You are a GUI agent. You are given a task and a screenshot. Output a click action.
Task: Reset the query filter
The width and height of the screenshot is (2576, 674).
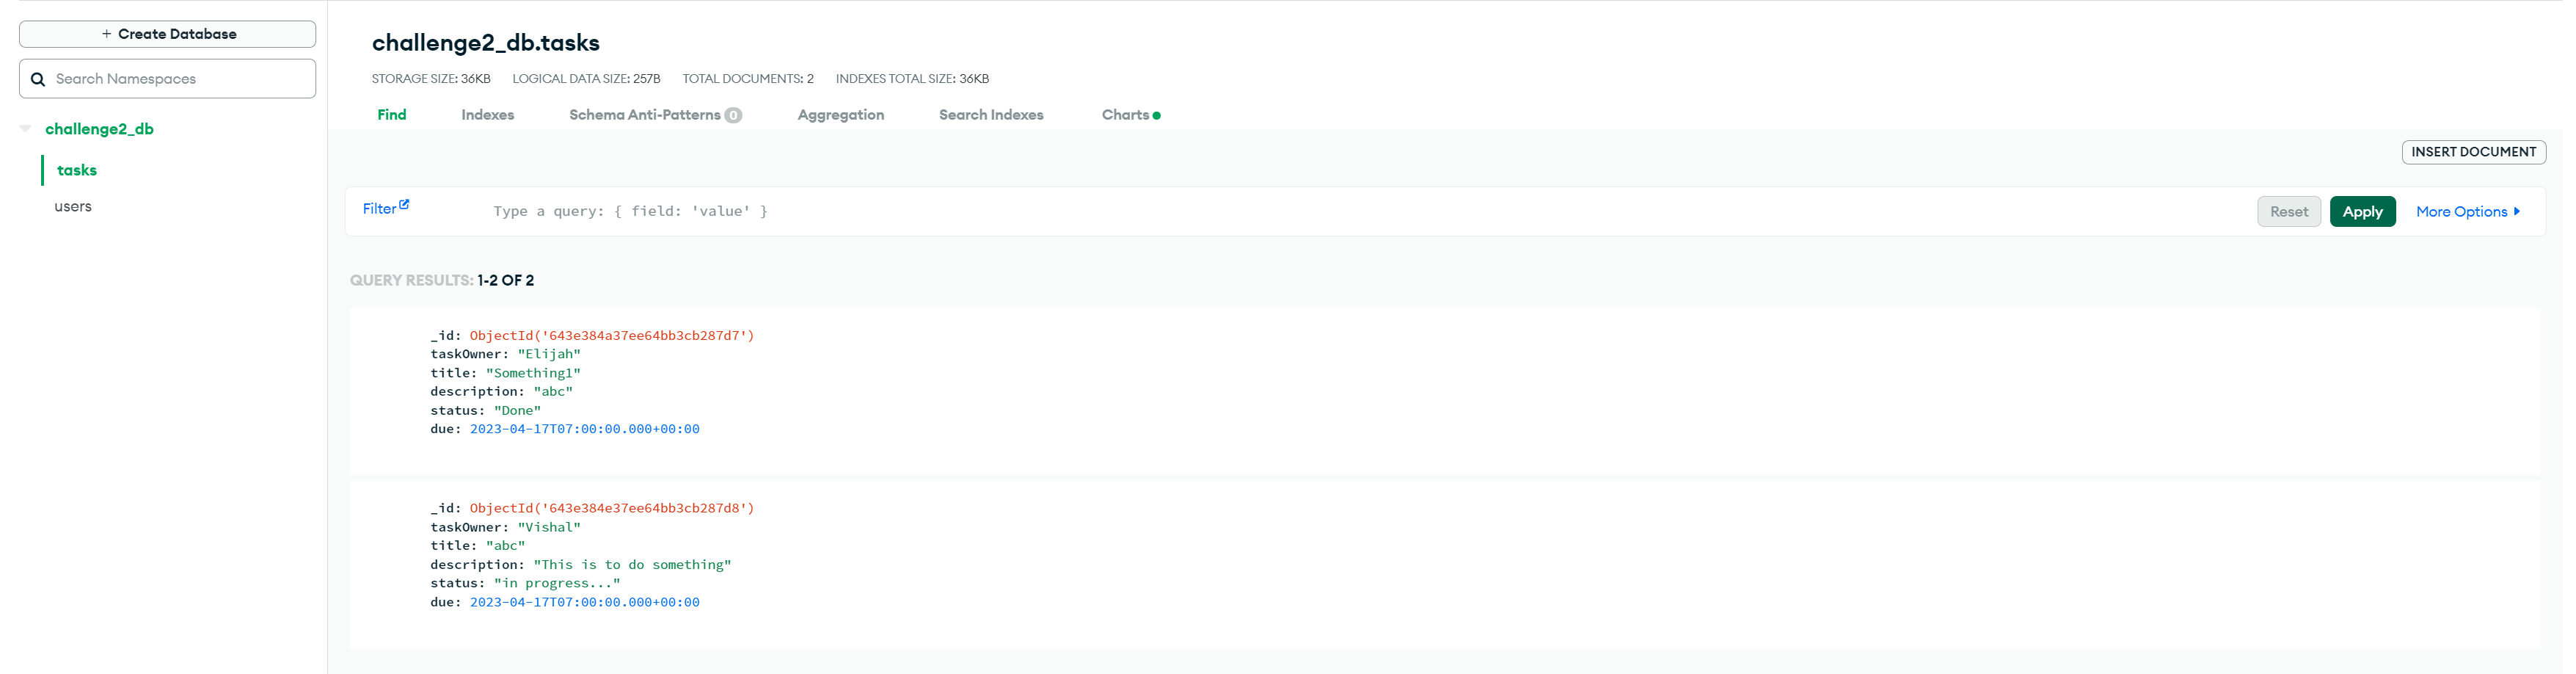click(2289, 211)
